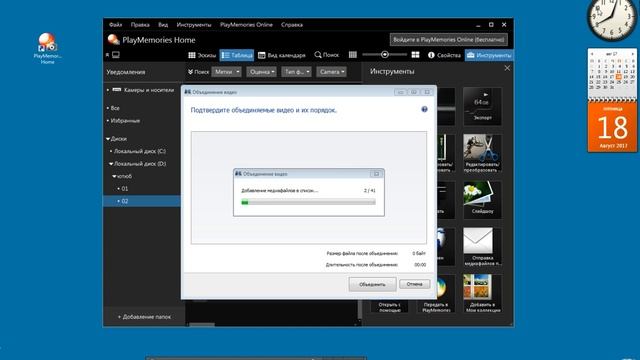Expand the Поиск filter bar chevron
Image resolution: width=640 pixels, height=360 pixels.
pyautogui.click(x=190, y=72)
